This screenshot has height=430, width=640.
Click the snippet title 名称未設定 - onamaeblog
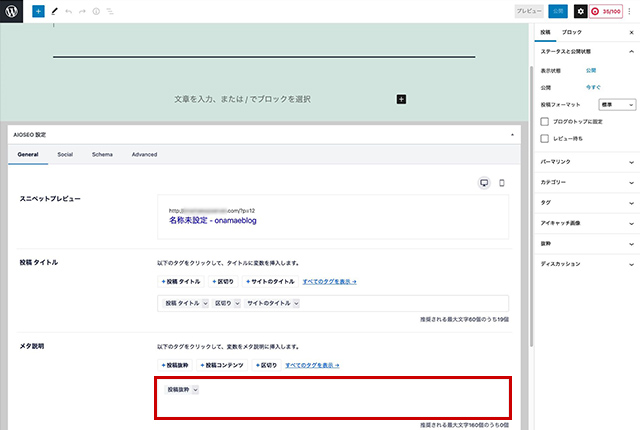pos(213,221)
